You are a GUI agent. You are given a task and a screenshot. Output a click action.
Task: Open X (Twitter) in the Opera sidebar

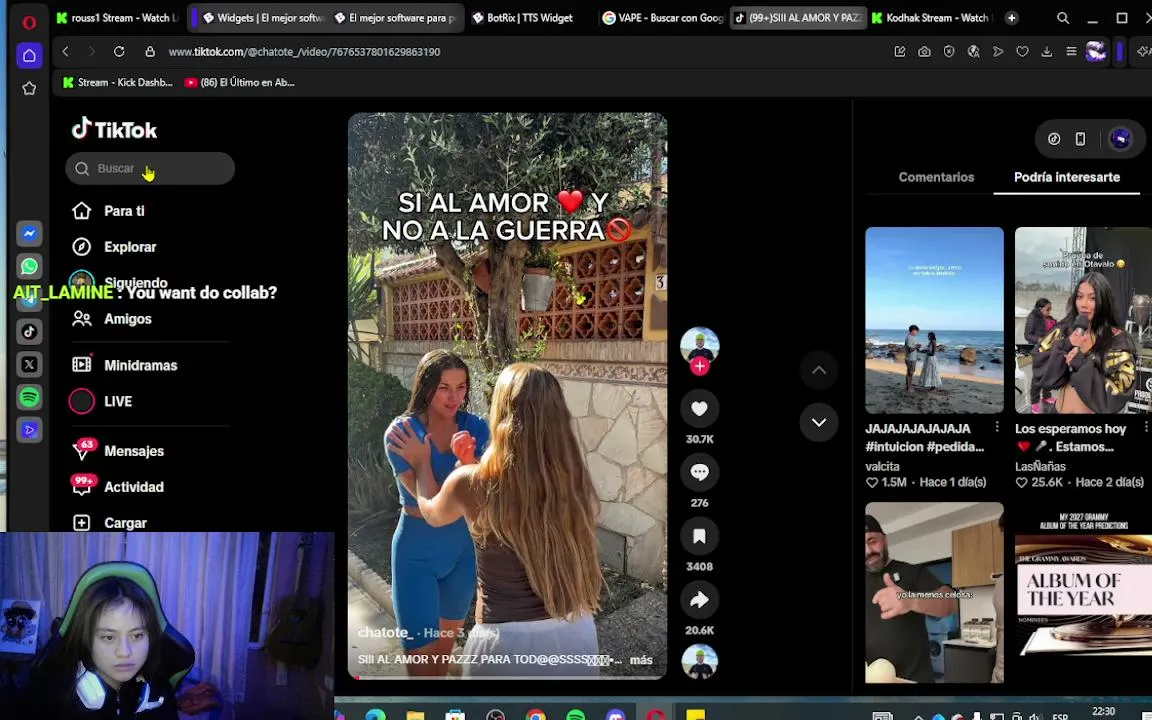click(x=29, y=364)
